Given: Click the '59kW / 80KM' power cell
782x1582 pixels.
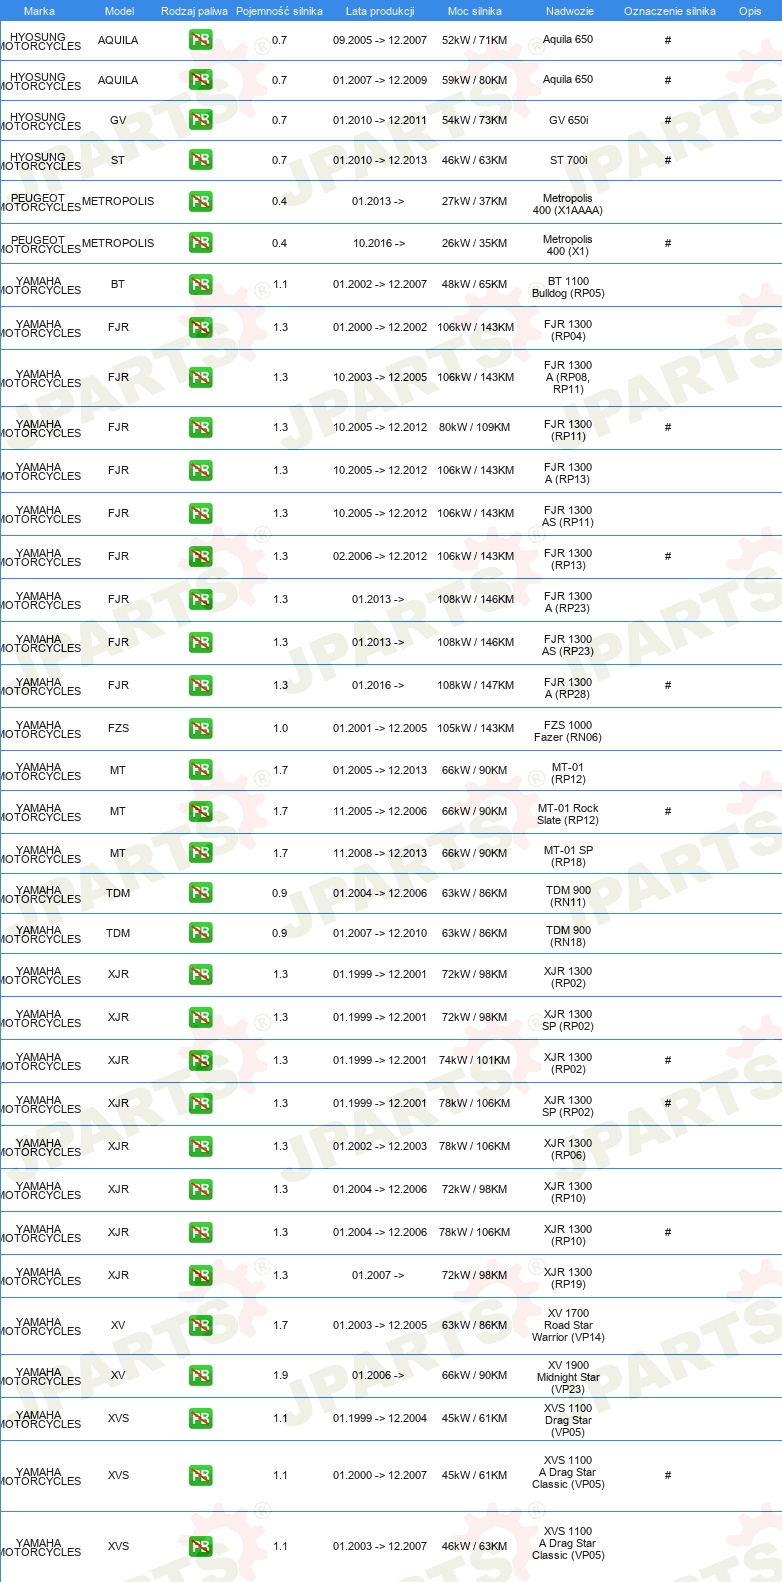Looking at the screenshot, I should click(475, 80).
